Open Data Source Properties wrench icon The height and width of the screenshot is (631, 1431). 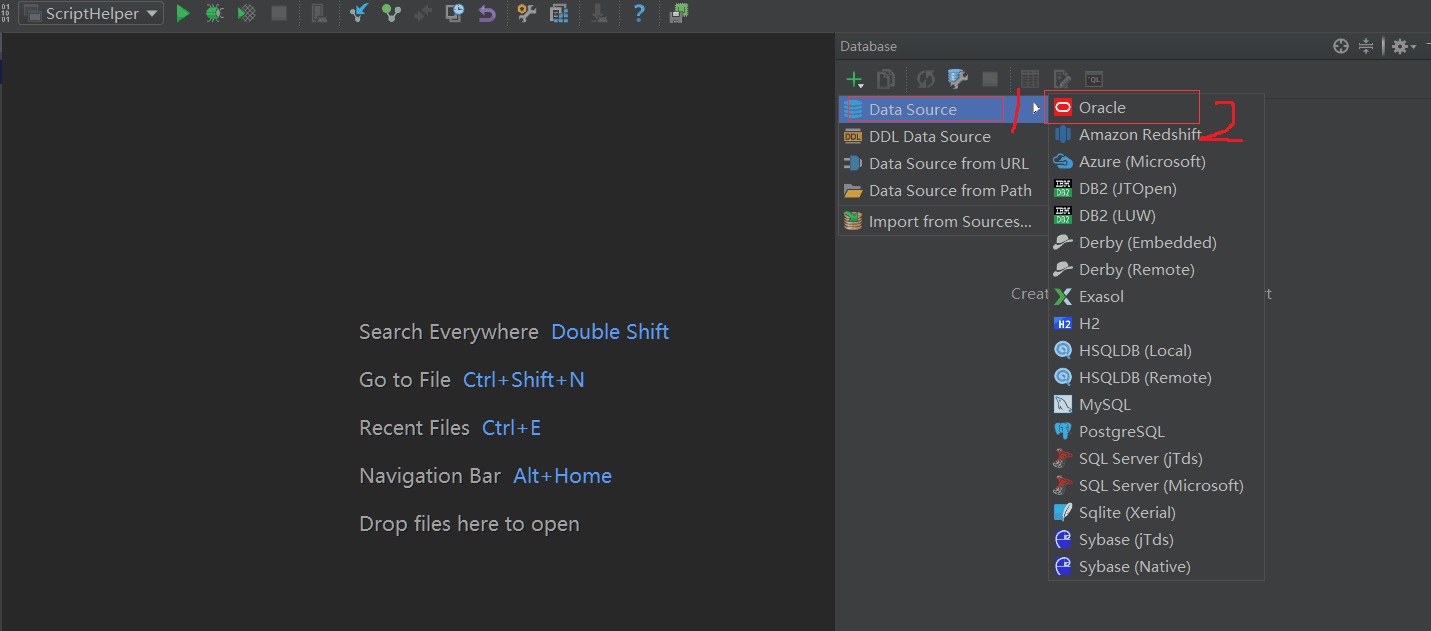957,78
